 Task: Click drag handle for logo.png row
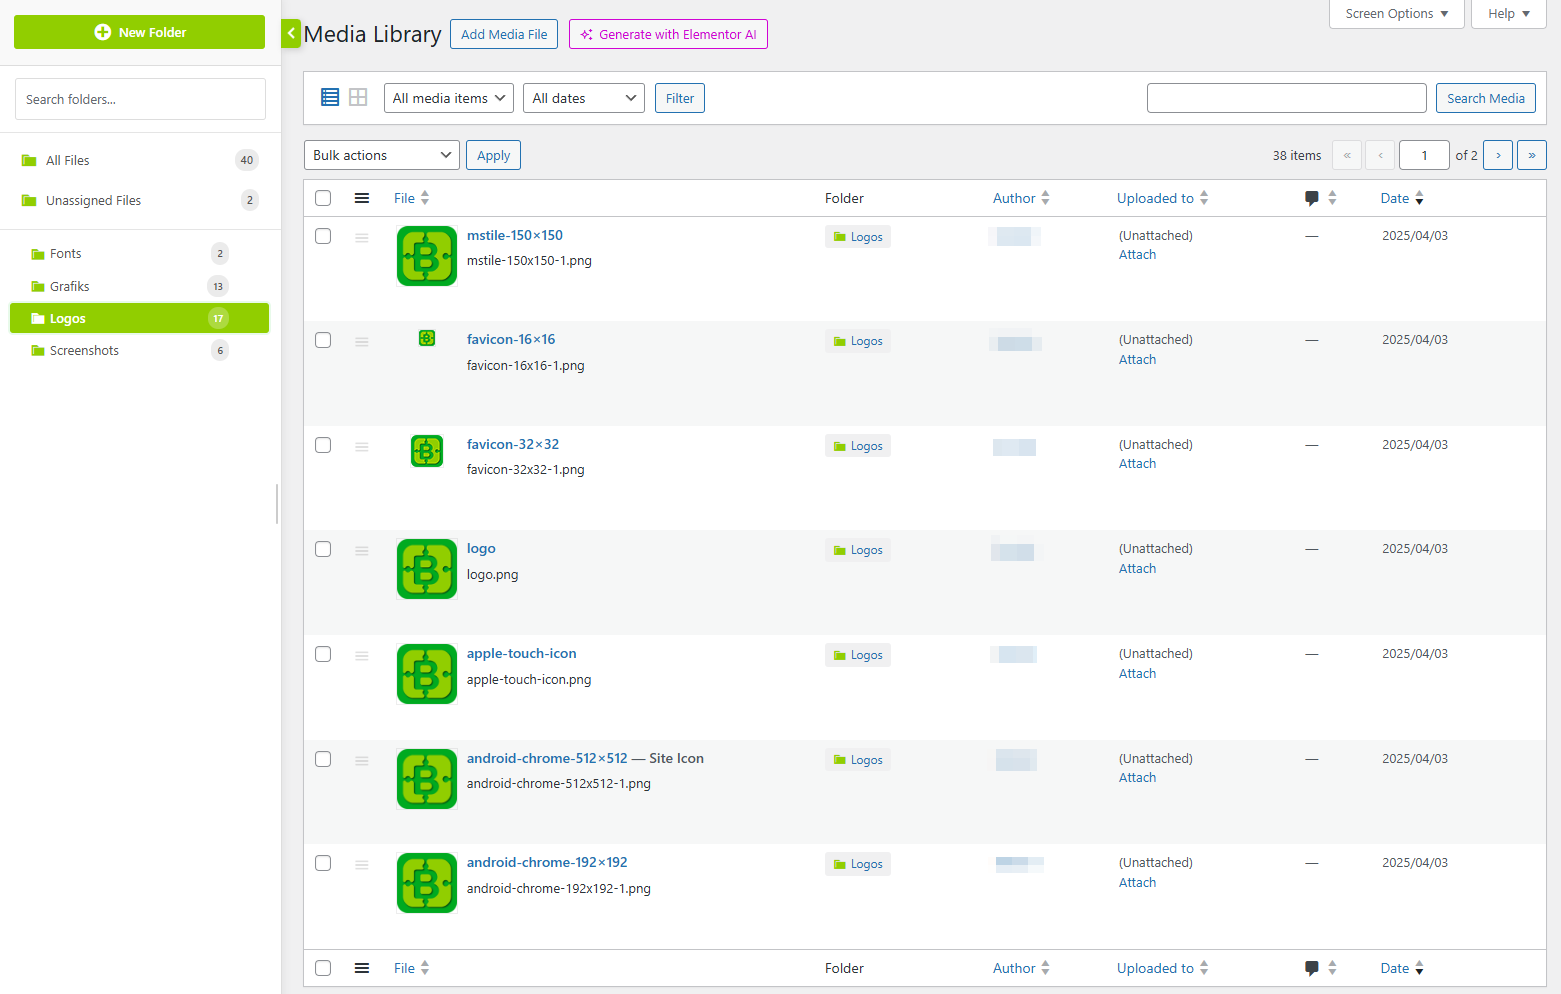[362, 551]
